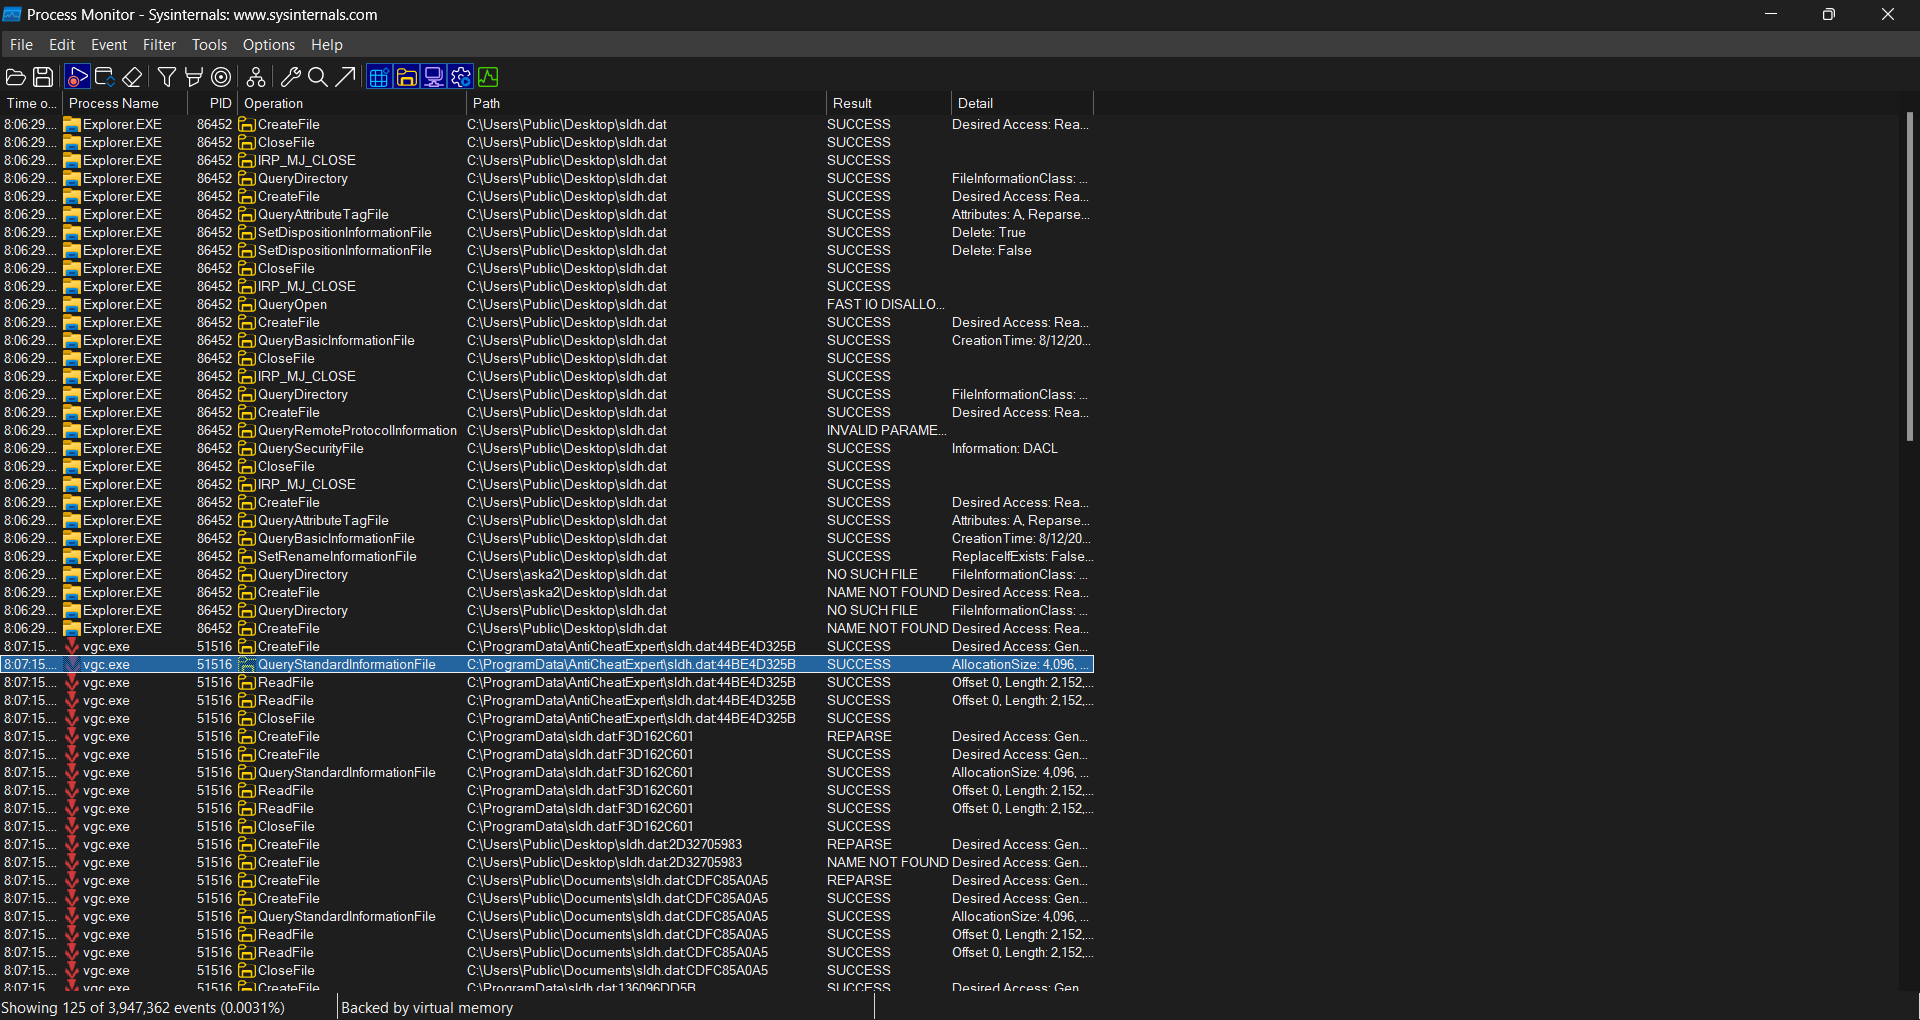Toggle event capture on the toolbar
The width and height of the screenshot is (1920, 1020).
click(77, 77)
